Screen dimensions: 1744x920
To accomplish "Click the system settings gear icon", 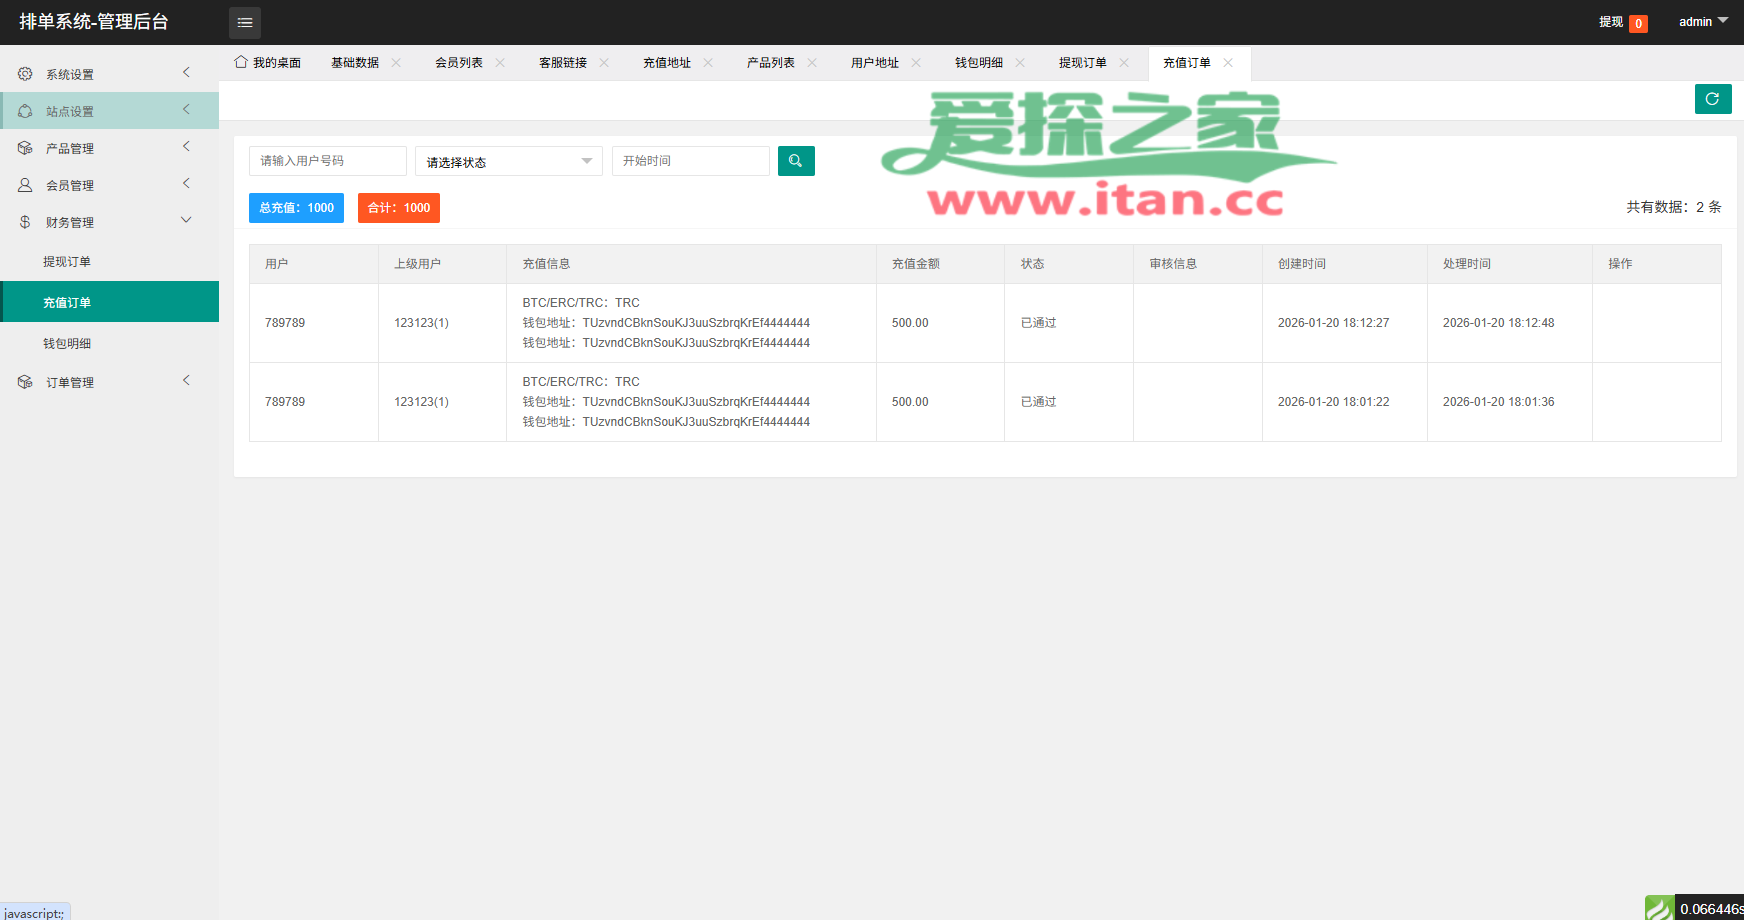I will 25,74.
